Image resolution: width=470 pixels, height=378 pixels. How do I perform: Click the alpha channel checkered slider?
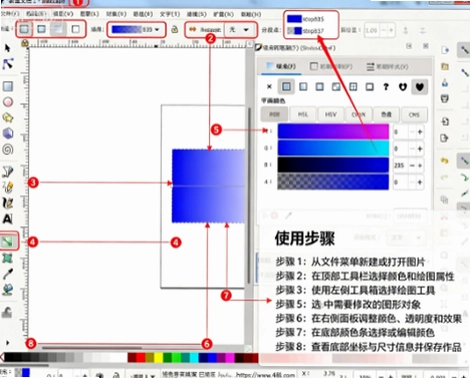333,182
